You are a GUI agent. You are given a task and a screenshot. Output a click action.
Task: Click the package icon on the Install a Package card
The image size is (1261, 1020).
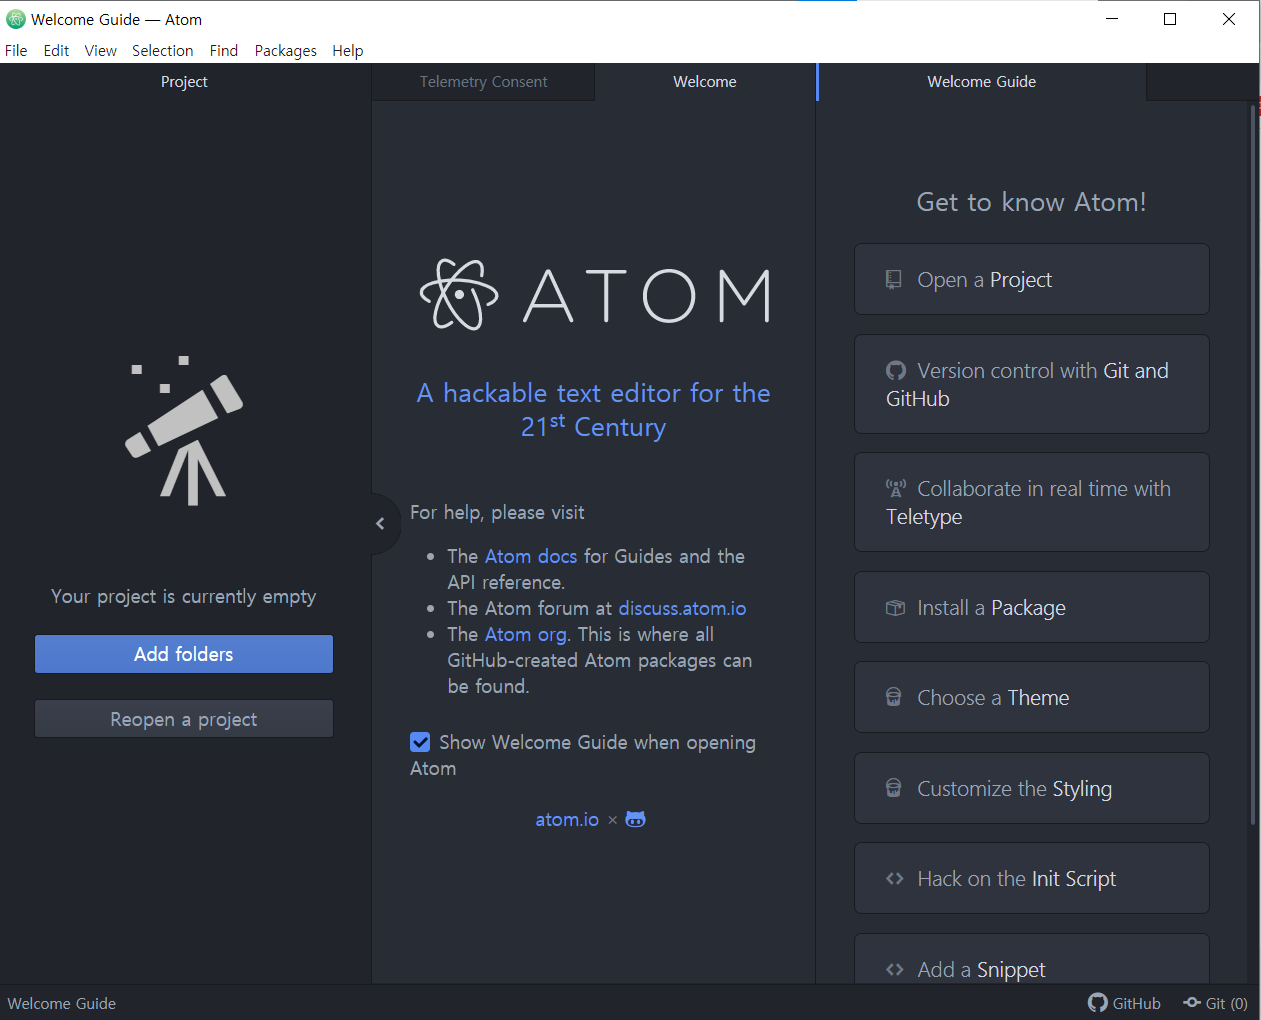895,608
